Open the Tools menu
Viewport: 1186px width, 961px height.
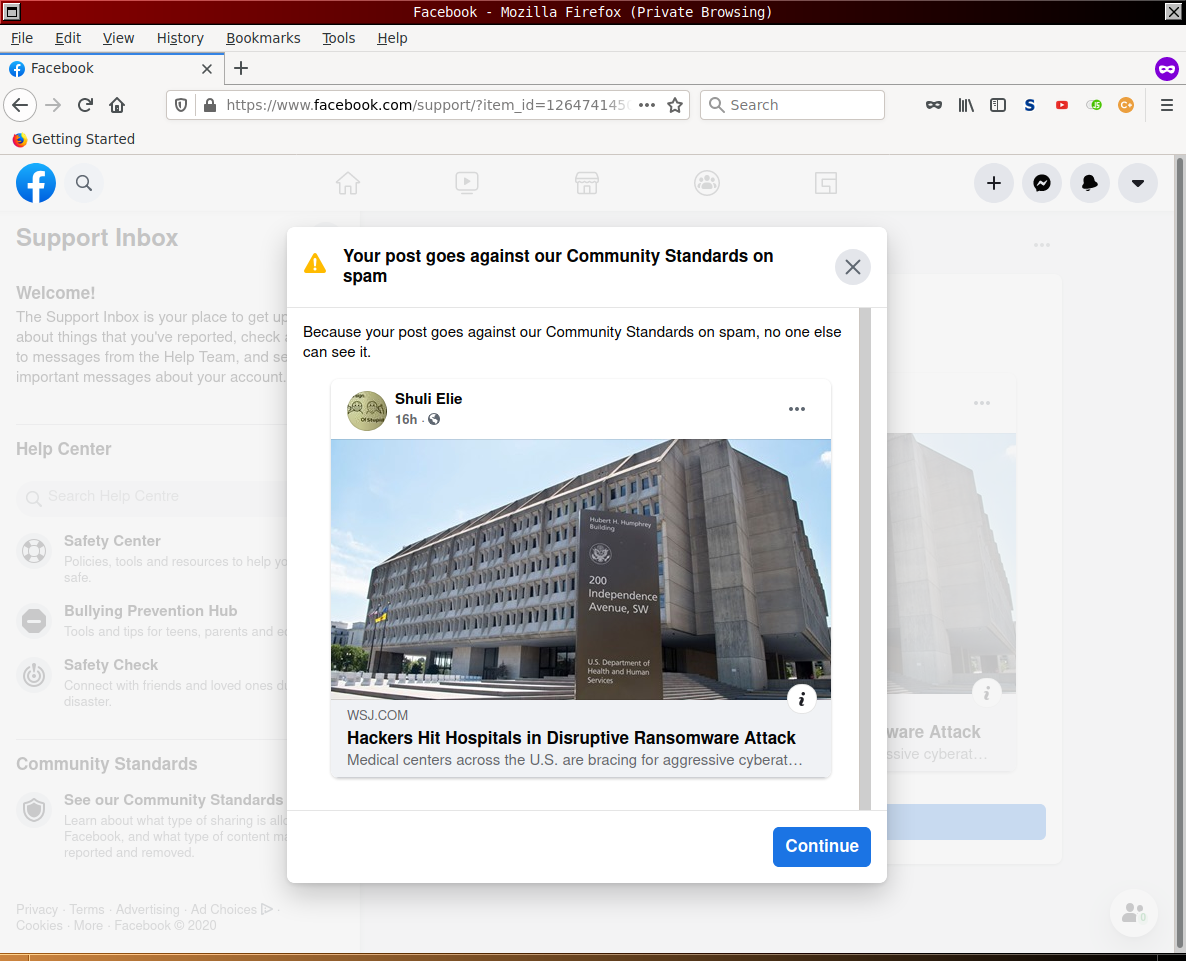click(x=338, y=38)
